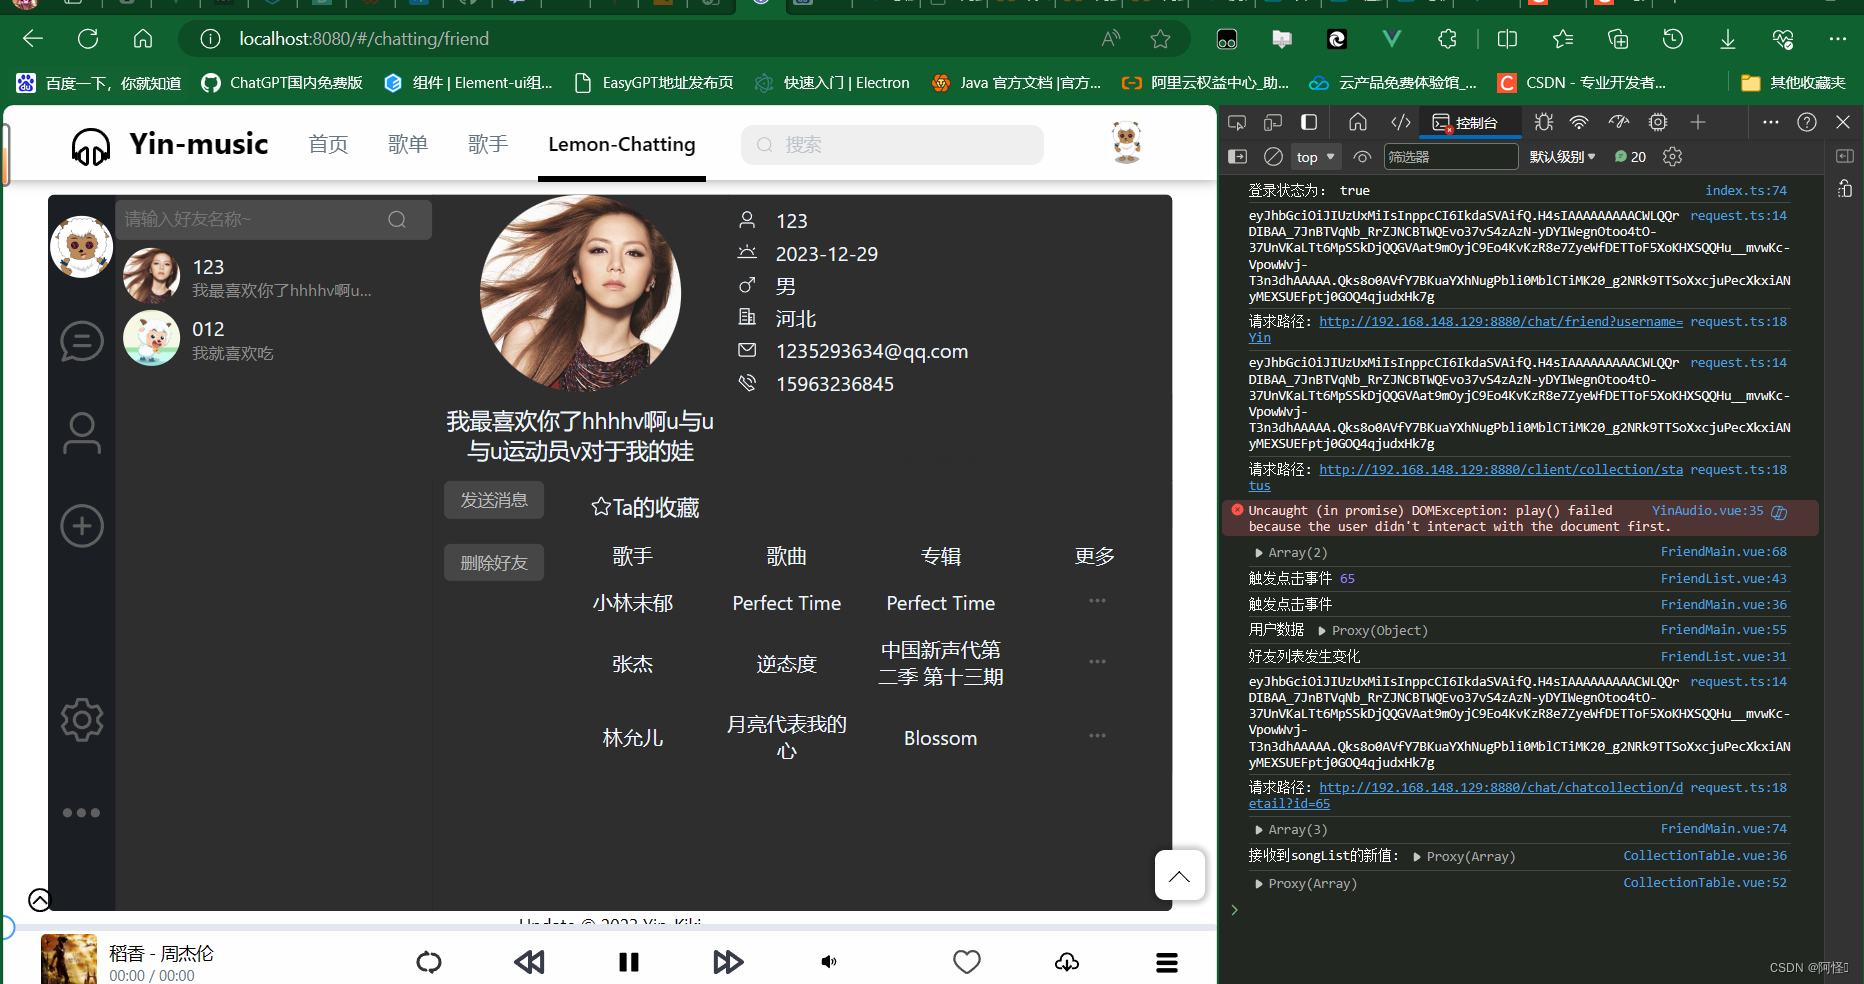Open the top frame context dropdown
The image size is (1864, 984).
[1314, 156]
